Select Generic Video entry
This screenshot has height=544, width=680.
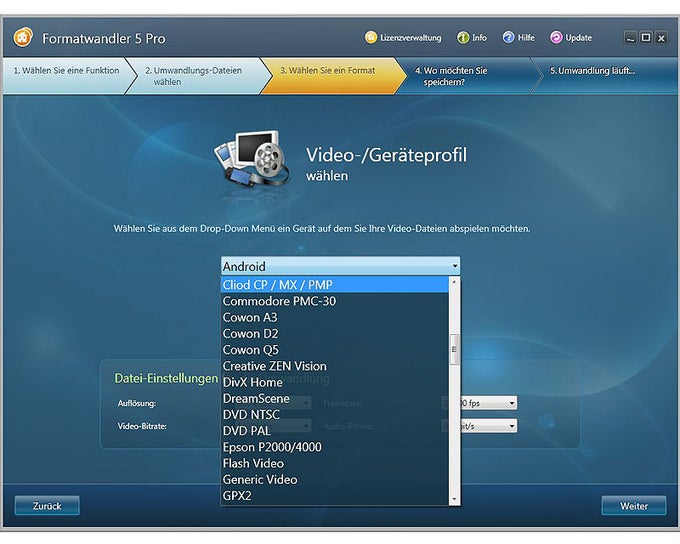pyautogui.click(x=335, y=480)
